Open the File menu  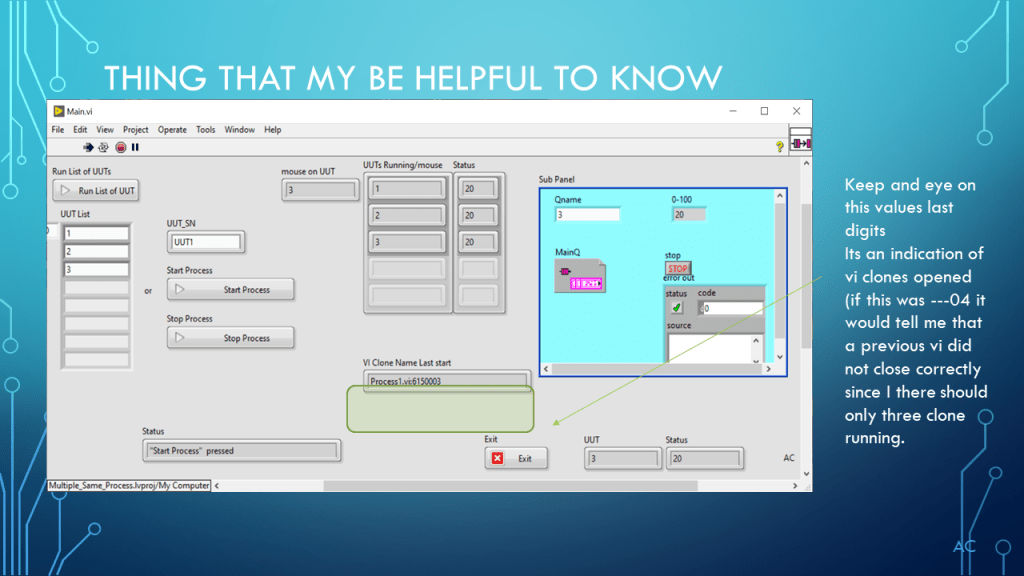58,130
